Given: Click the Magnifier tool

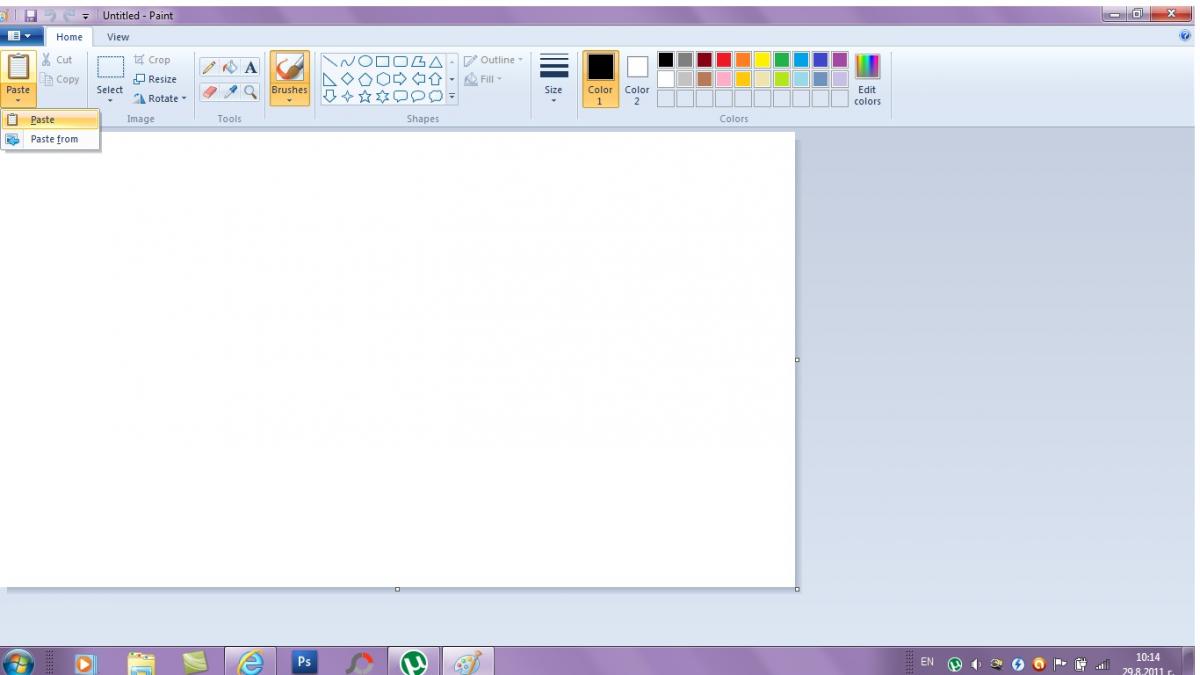Looking at the screenshot, I should pos(250,91).
